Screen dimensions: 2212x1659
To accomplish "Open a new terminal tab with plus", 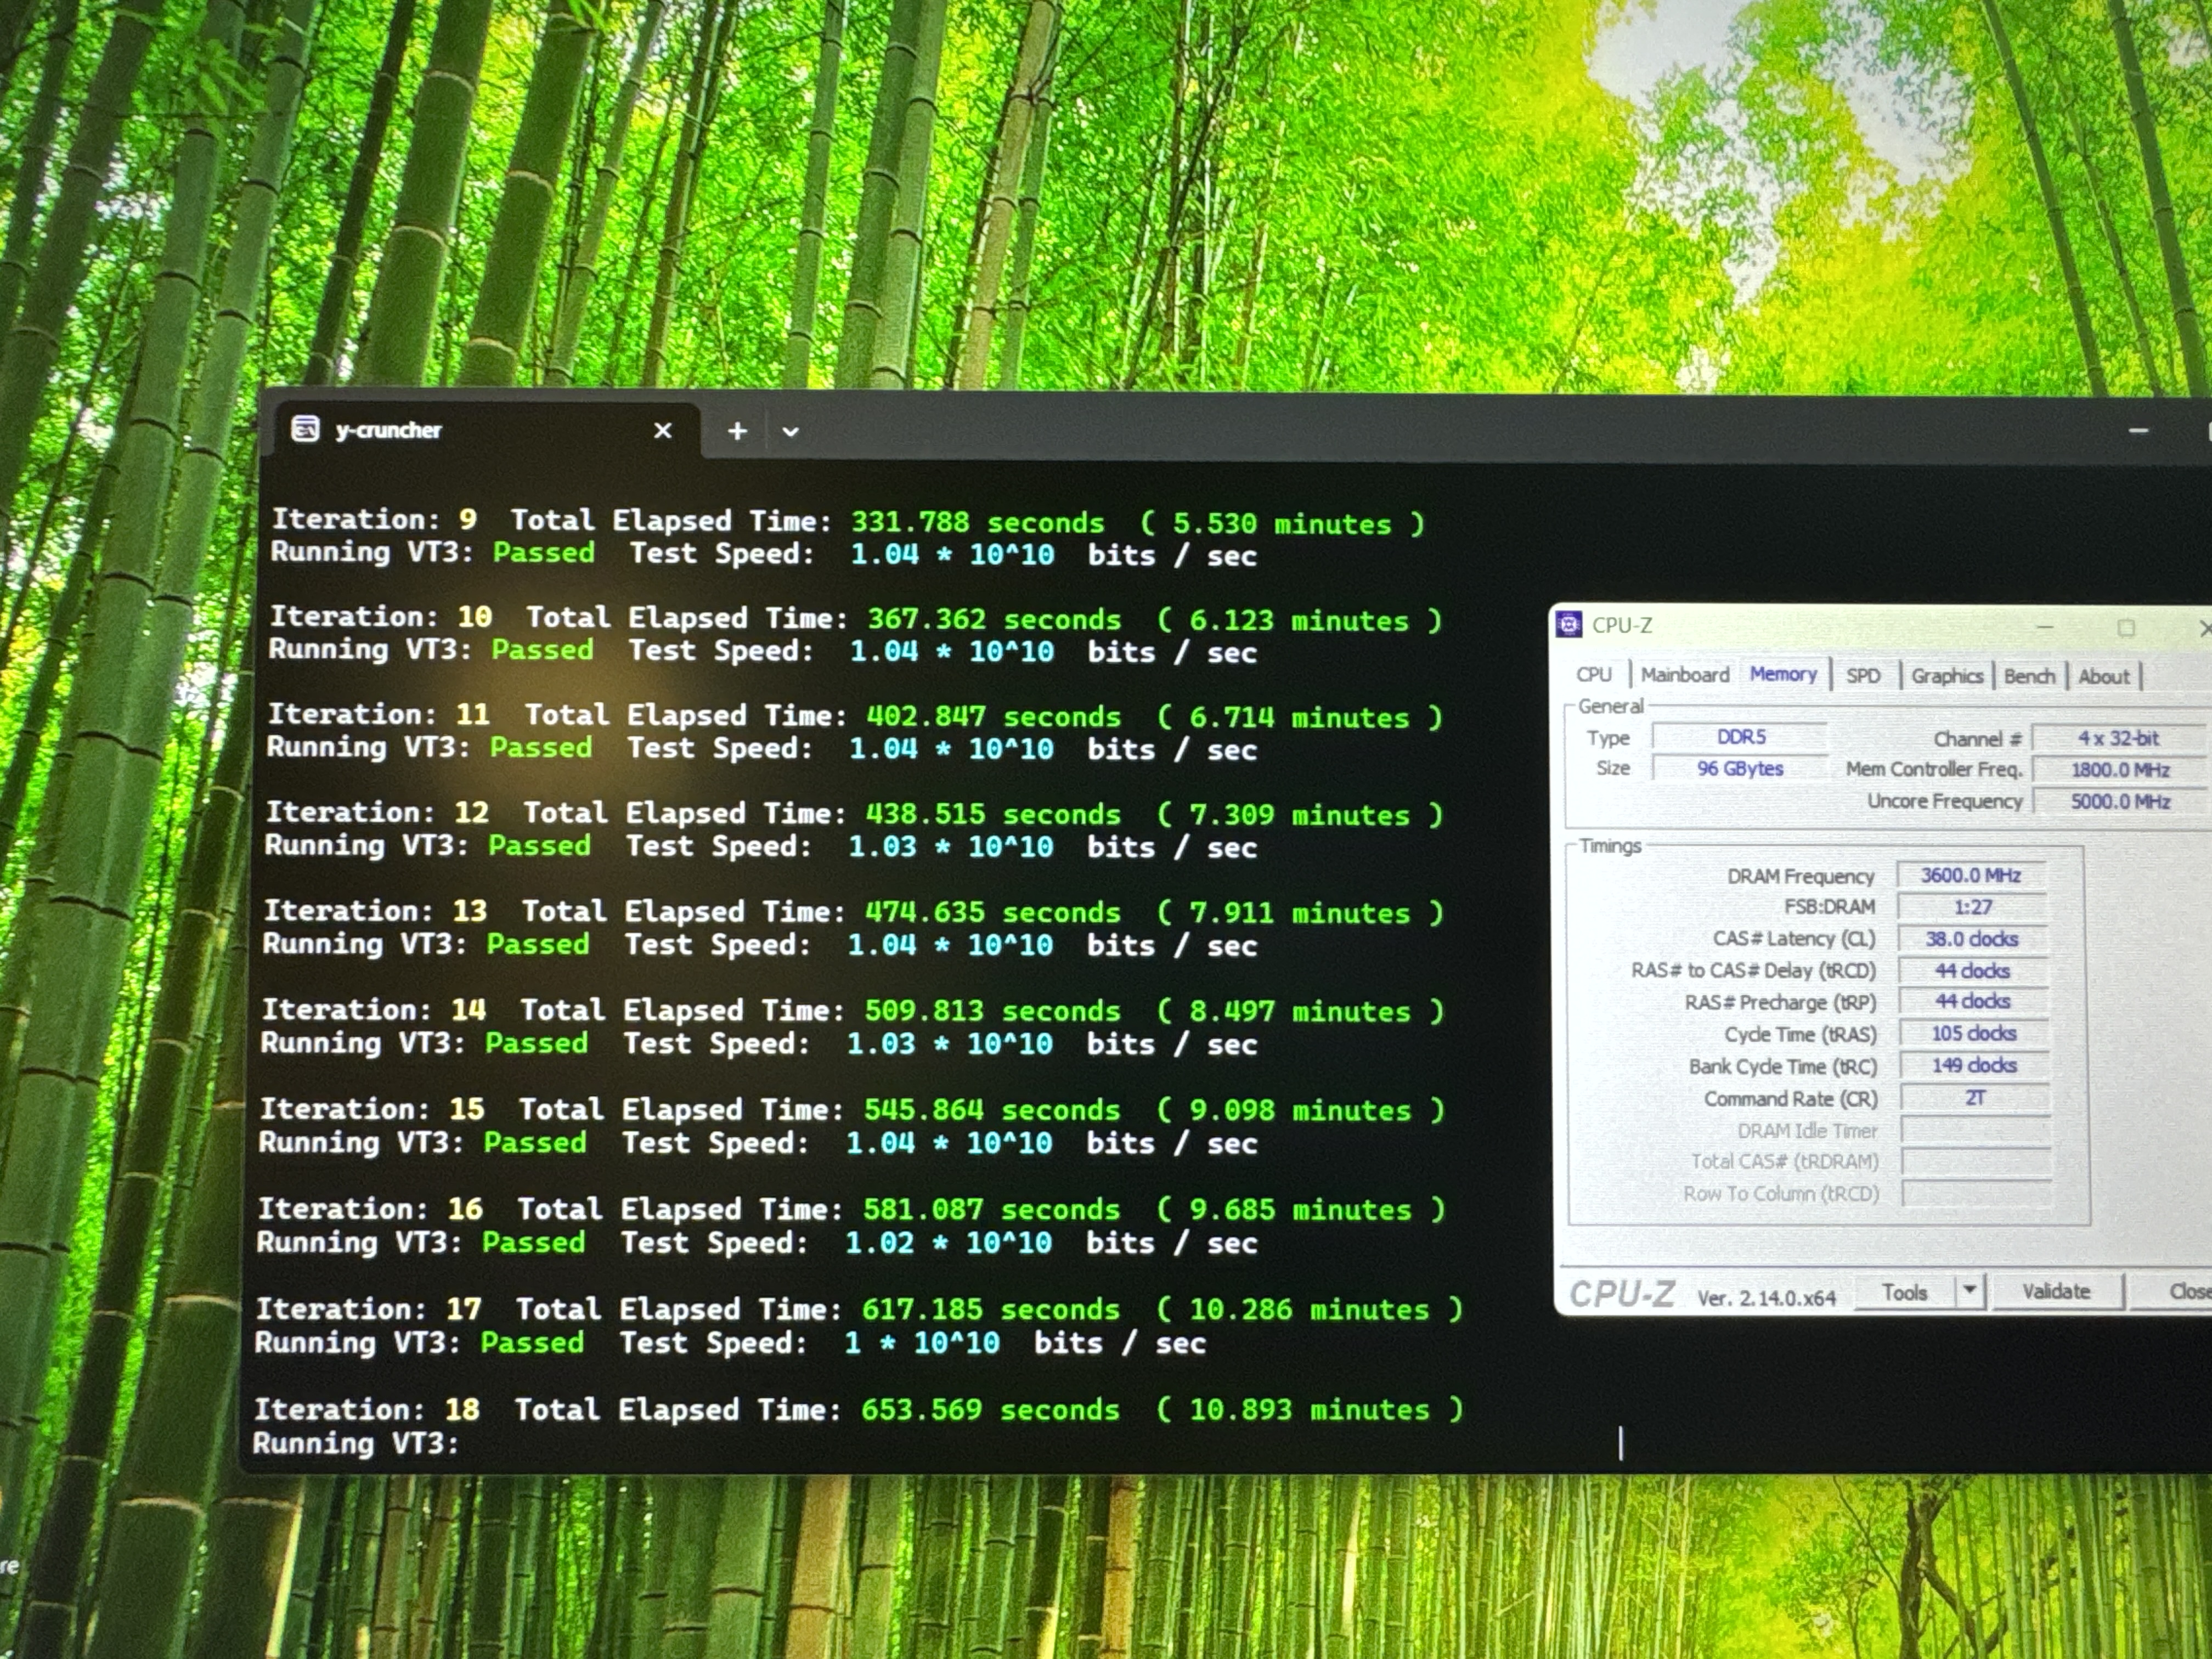I will click(x=737, y=431).
